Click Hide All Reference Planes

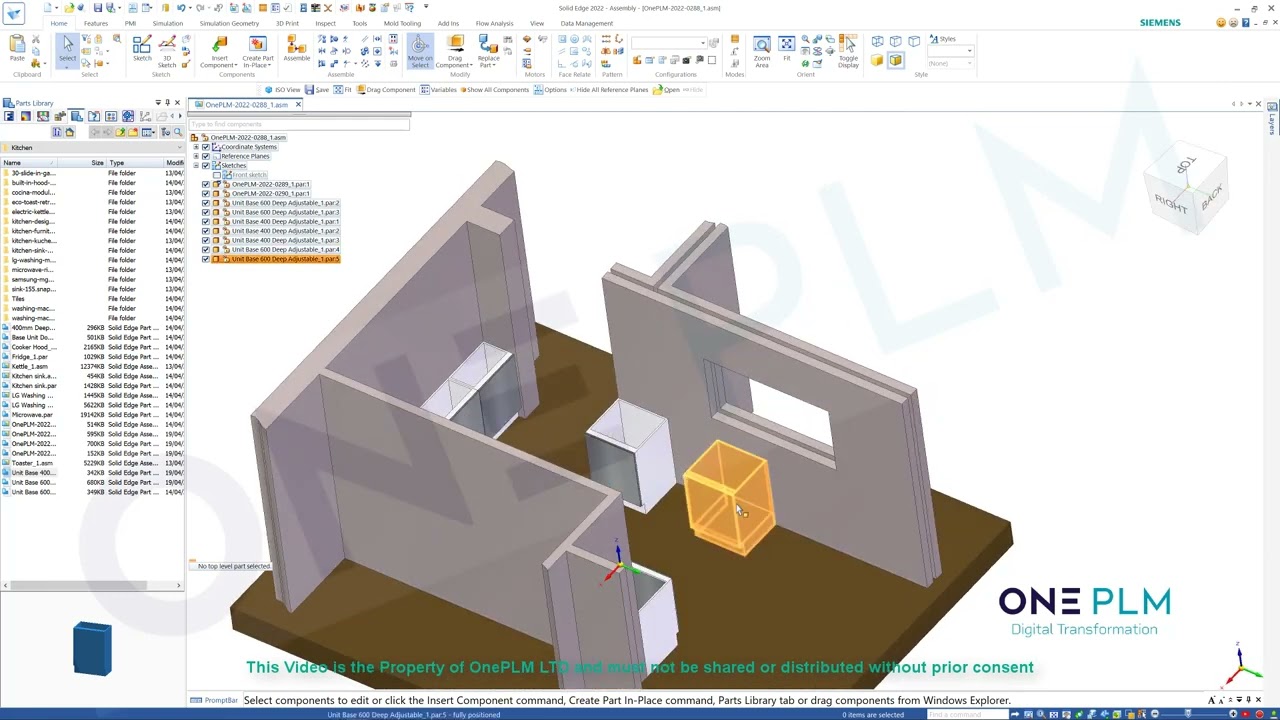click(608, 90)
